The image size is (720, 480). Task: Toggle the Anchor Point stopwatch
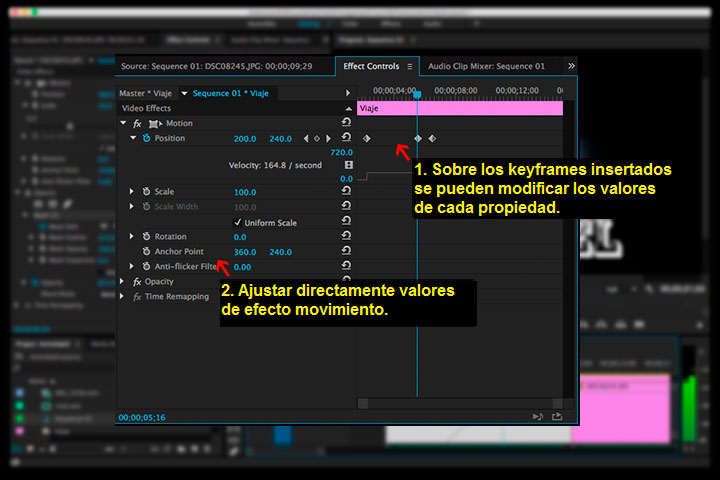tap(146, 252)
